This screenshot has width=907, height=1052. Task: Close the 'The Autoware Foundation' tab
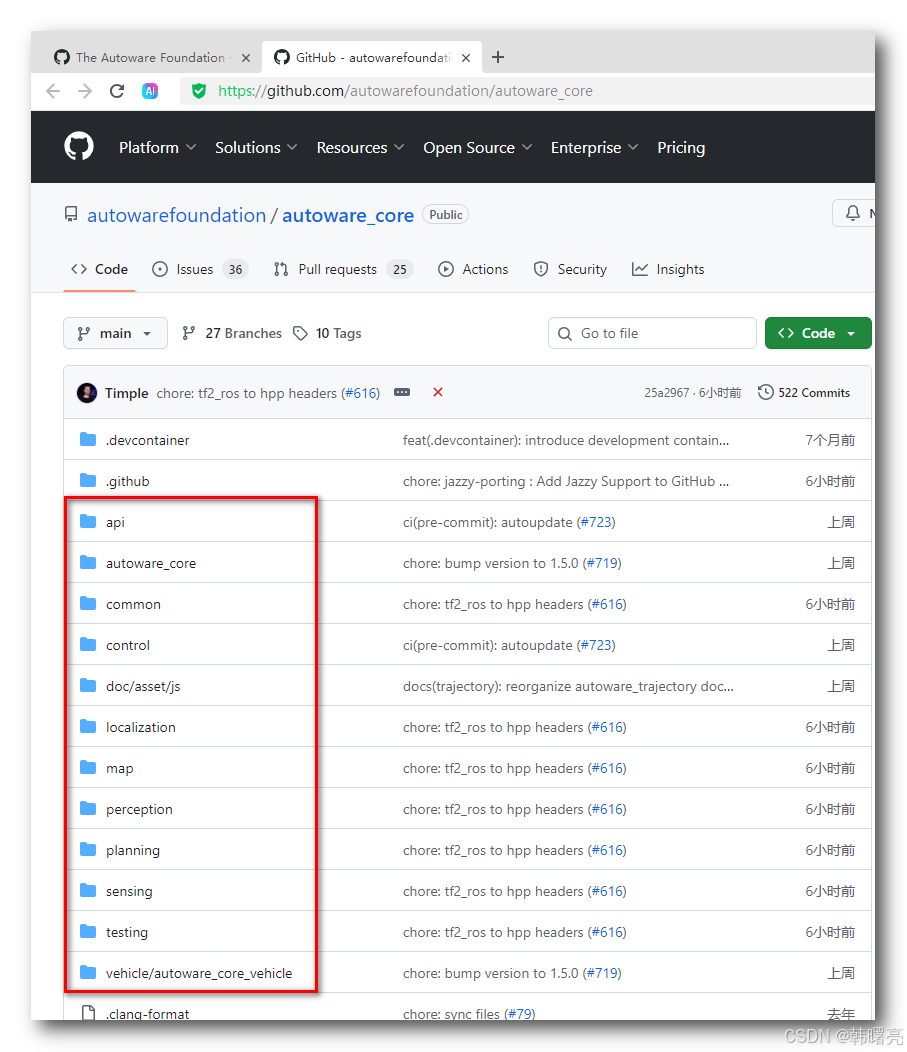coord(246,58)
